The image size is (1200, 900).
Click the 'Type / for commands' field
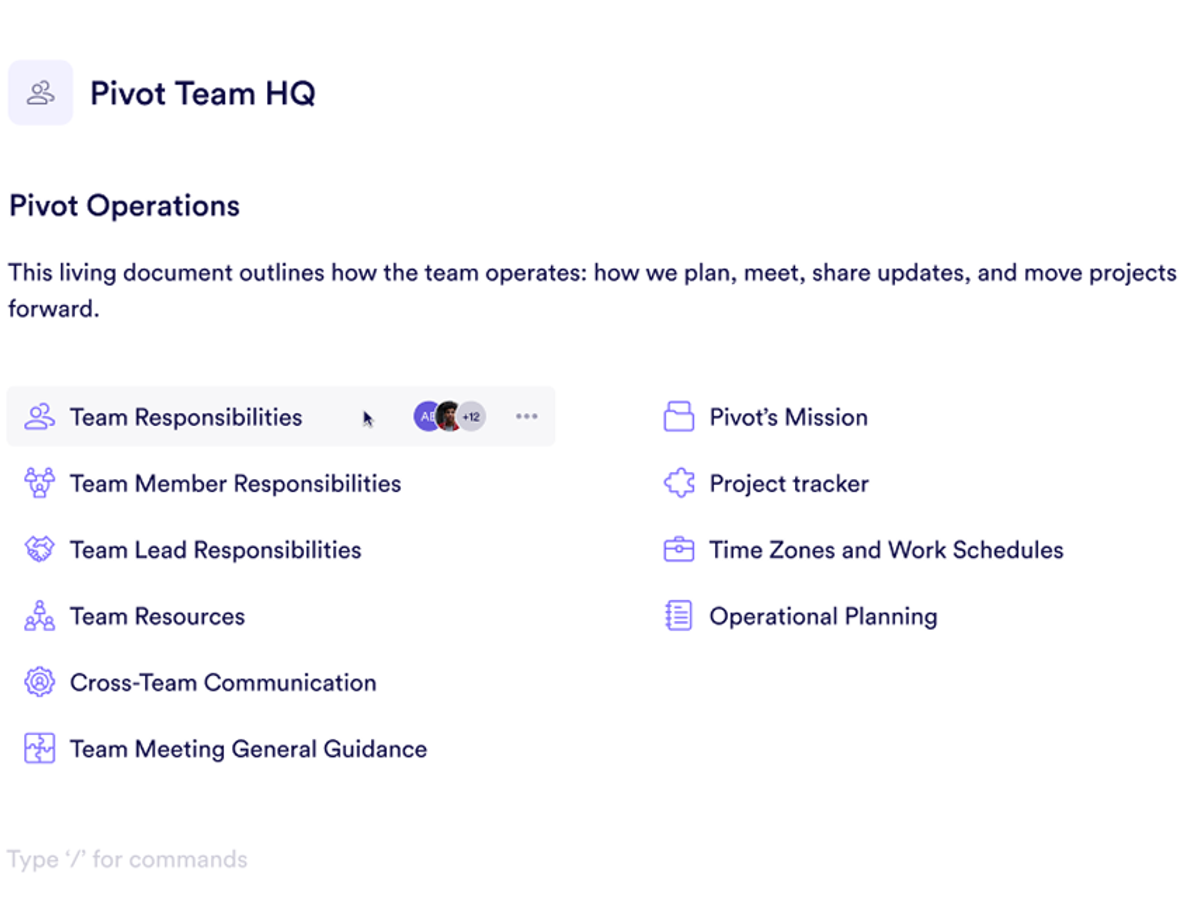pyautogui.click(x=127, y=859)
